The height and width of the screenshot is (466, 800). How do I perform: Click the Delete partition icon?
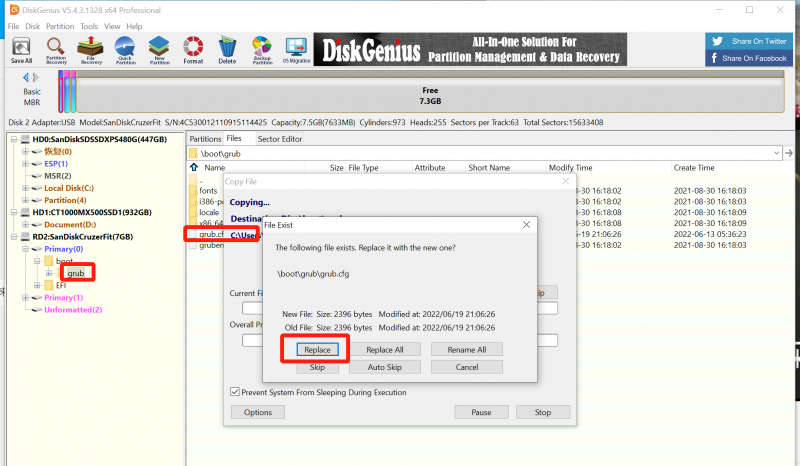(x=227, y=50)
